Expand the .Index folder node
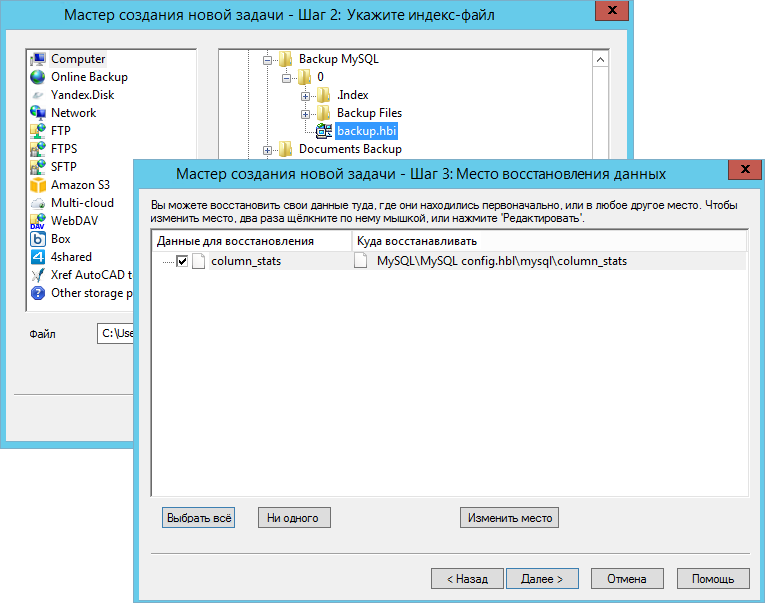The image size is (765, 603). click(x=305, y=96)
